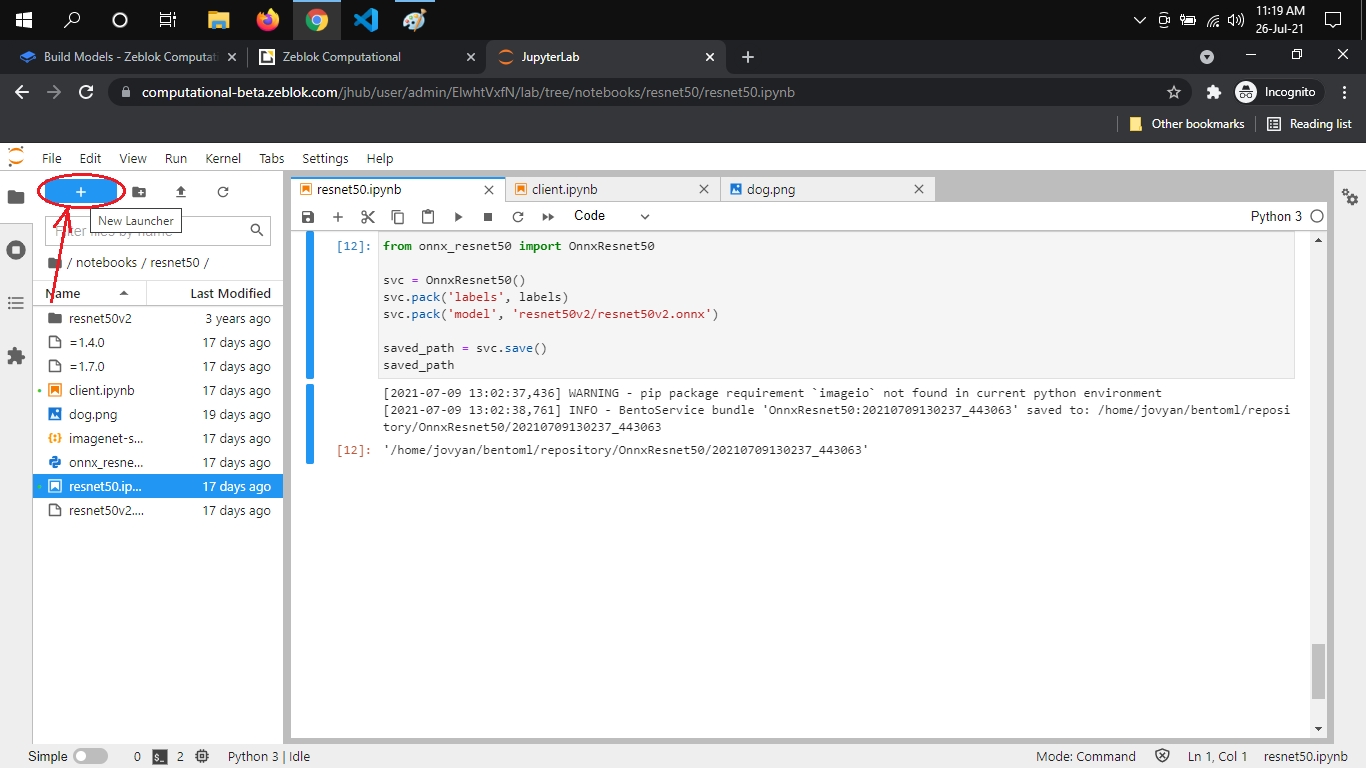Click the Python 3 kernel name button
Image resolution: width=1366 pixels, height=768 pixels.
pos(1276,216)
